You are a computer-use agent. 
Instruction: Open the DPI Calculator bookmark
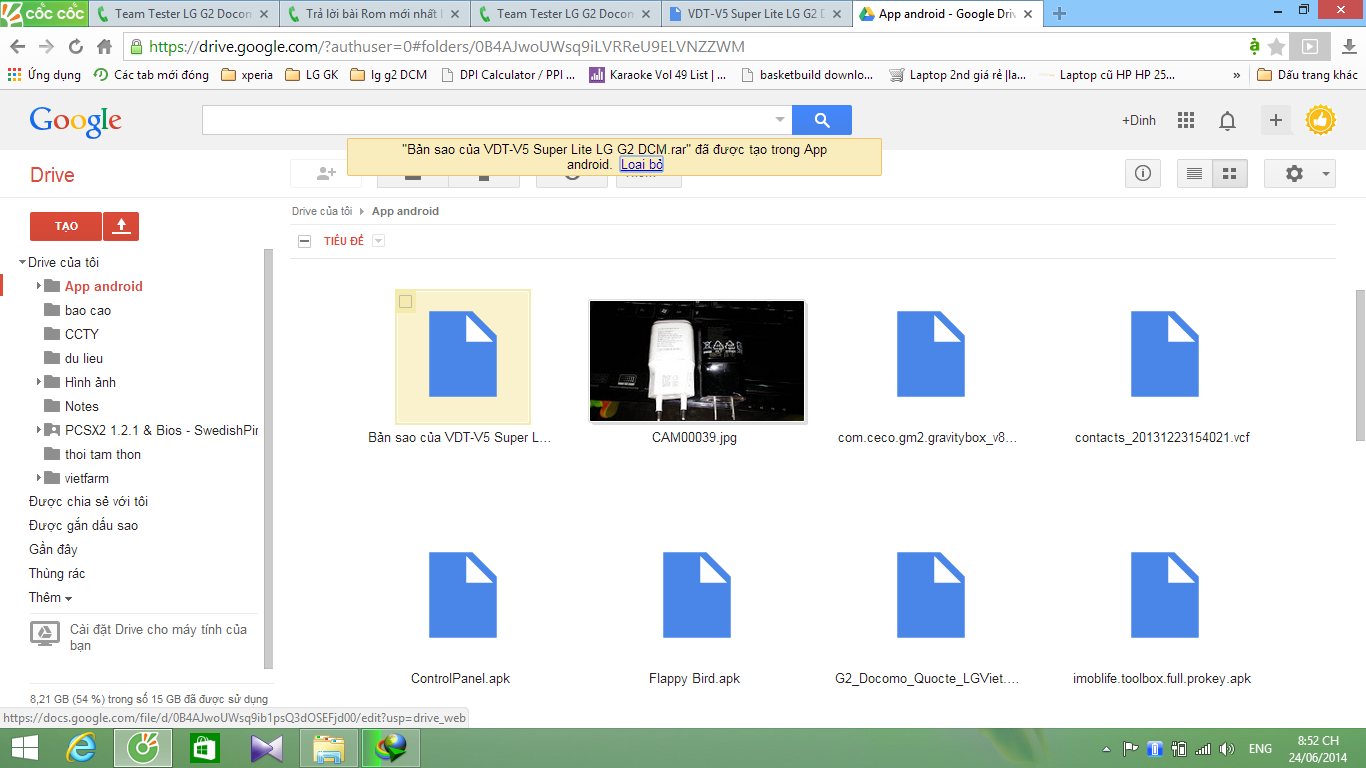[x=508, y=75]
